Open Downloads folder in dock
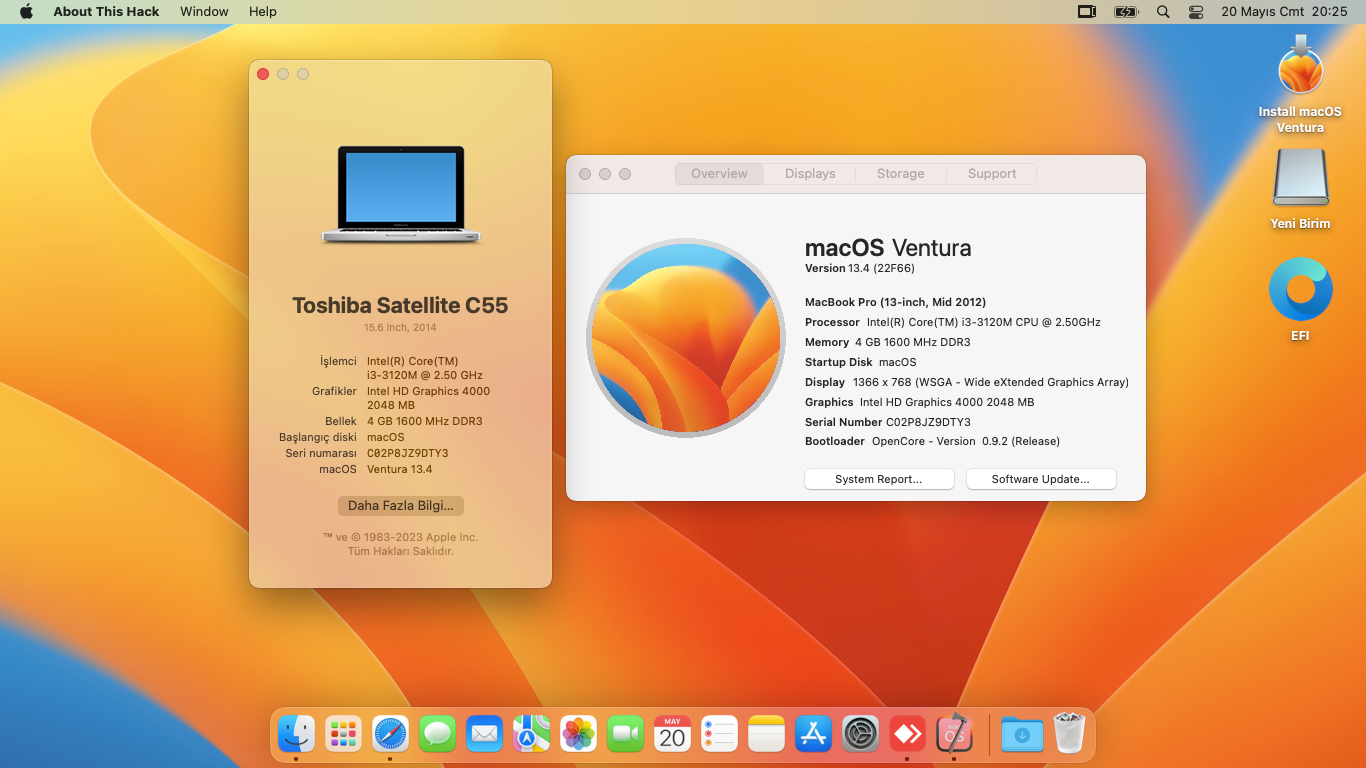The height and width of the screenshot is (768, 1366). (1022, 735)
